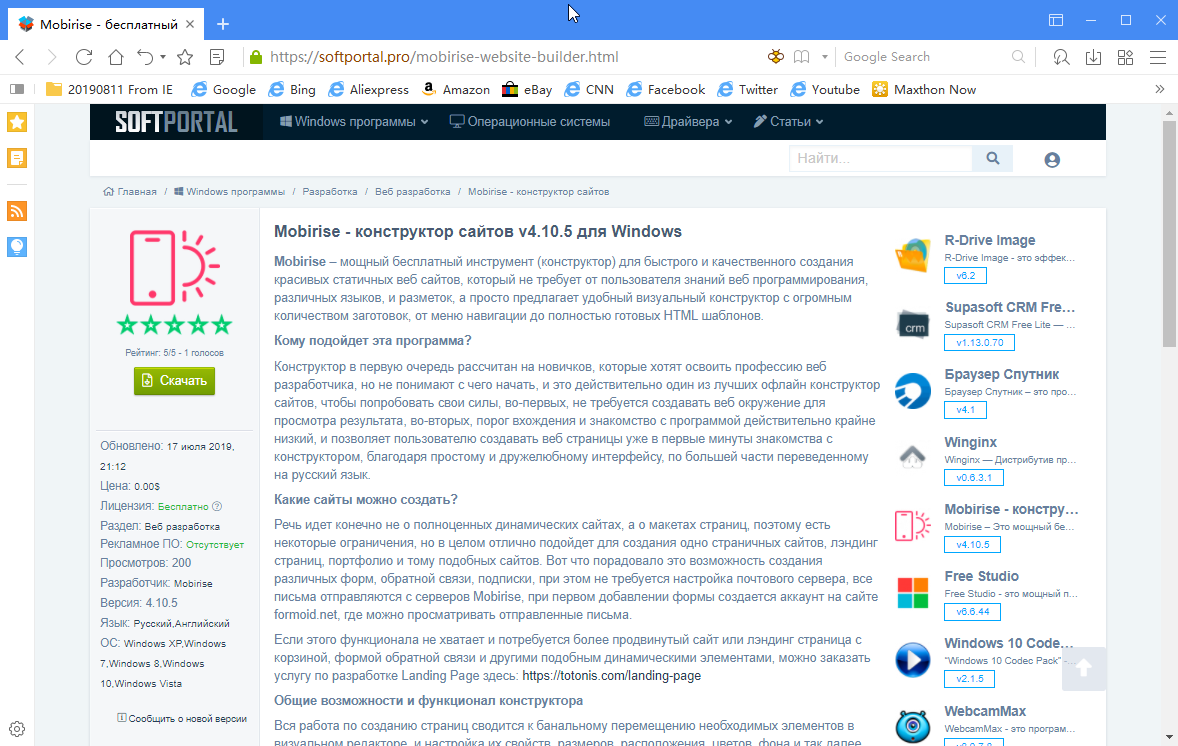Open Операционные системы menu item
The height and width of the screenshot is (746, 1178).
tap(530, 122)
